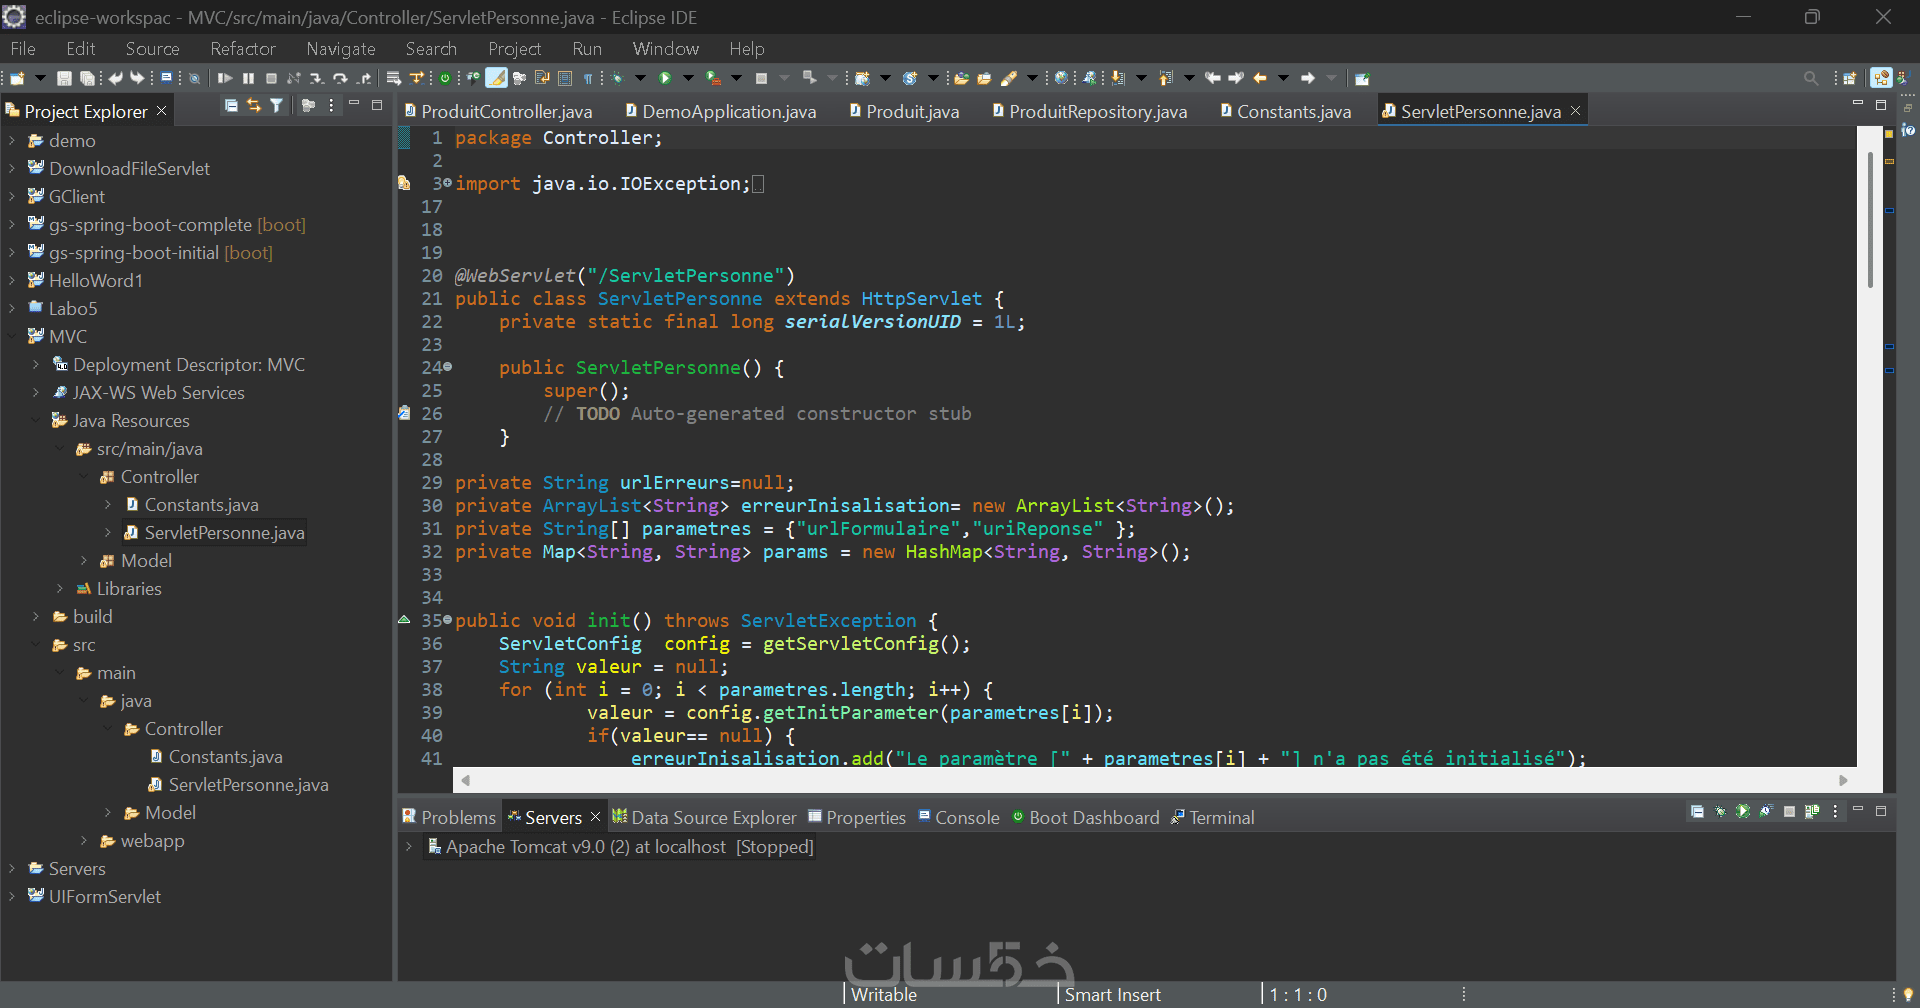Open the Console view tab
This screenshot has width=1920, height=1008.
click(966, 818)
